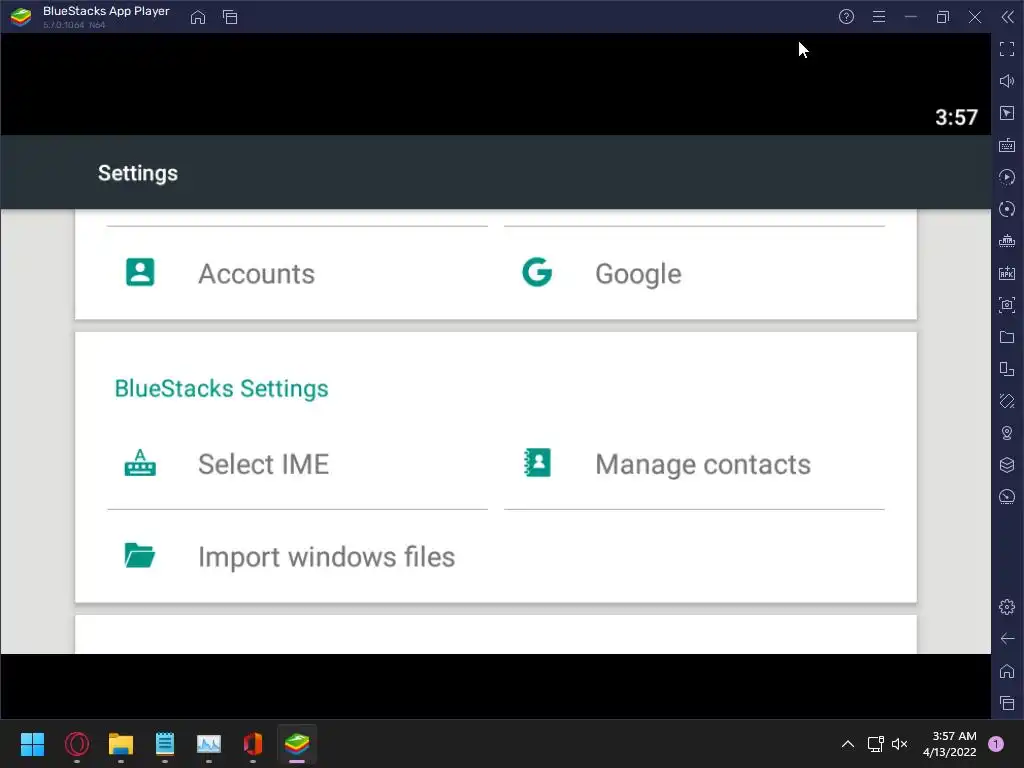Click the stacked layers icon in sidebar
Image resolution: width=1024 pixels, height=768 pixels.
(x=1007, y=465)
